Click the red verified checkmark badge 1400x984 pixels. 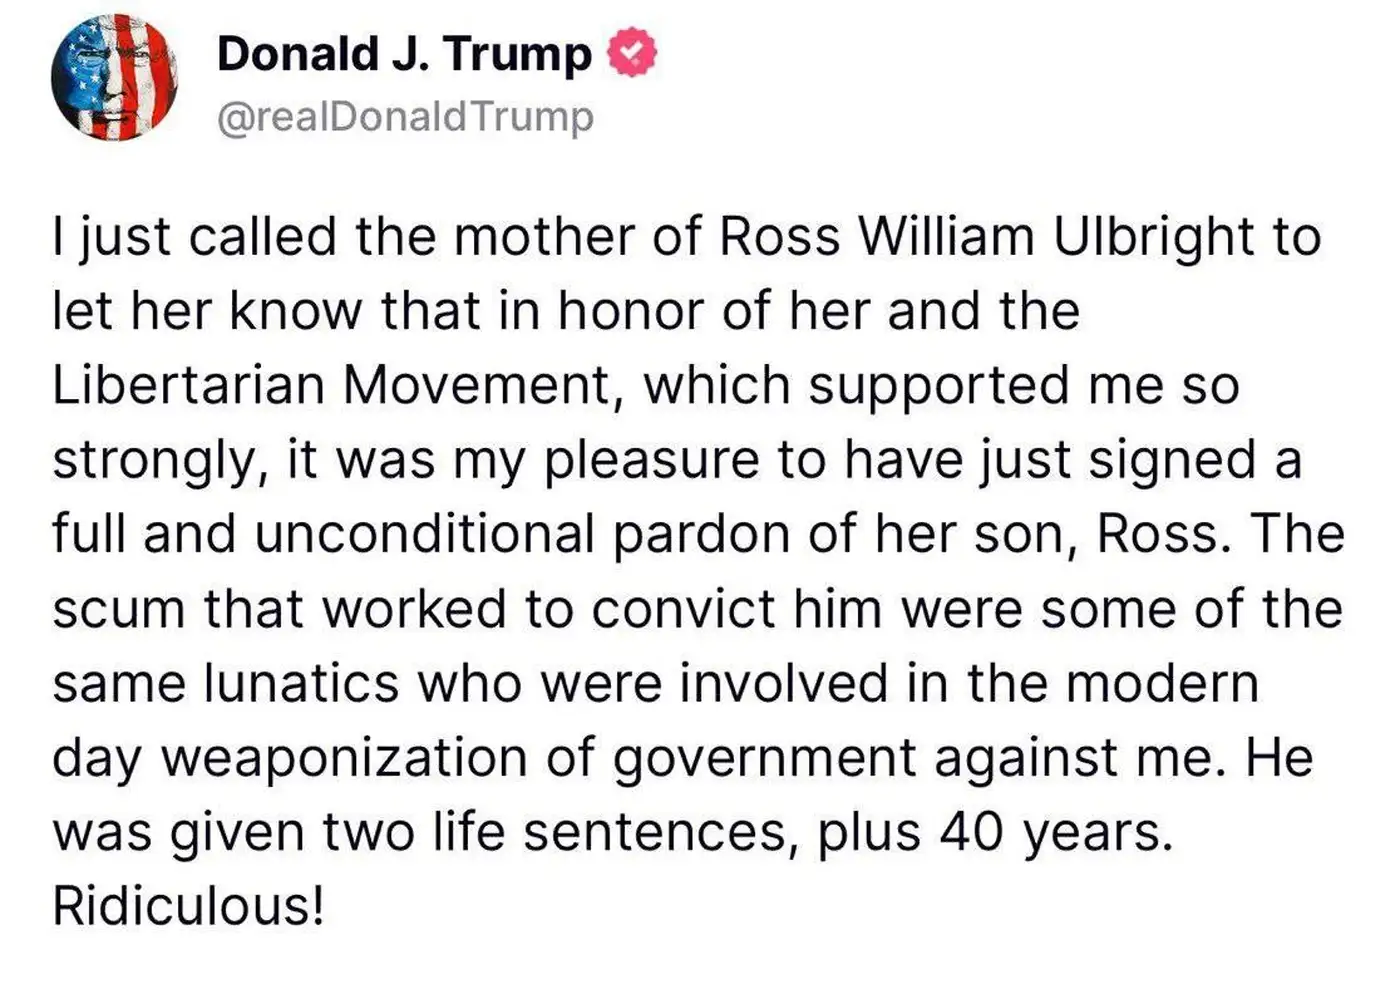coord(633,54)
